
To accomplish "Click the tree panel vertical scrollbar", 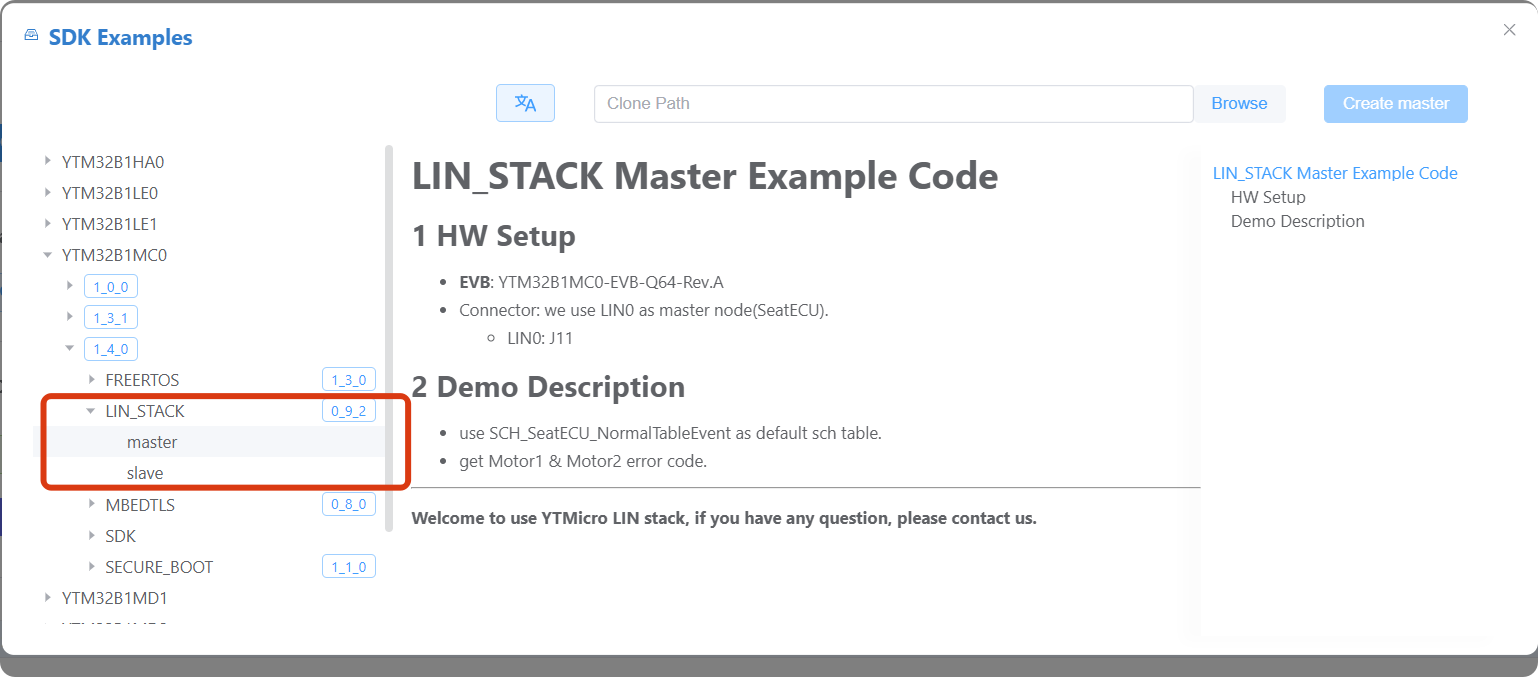I will point(389,338).
